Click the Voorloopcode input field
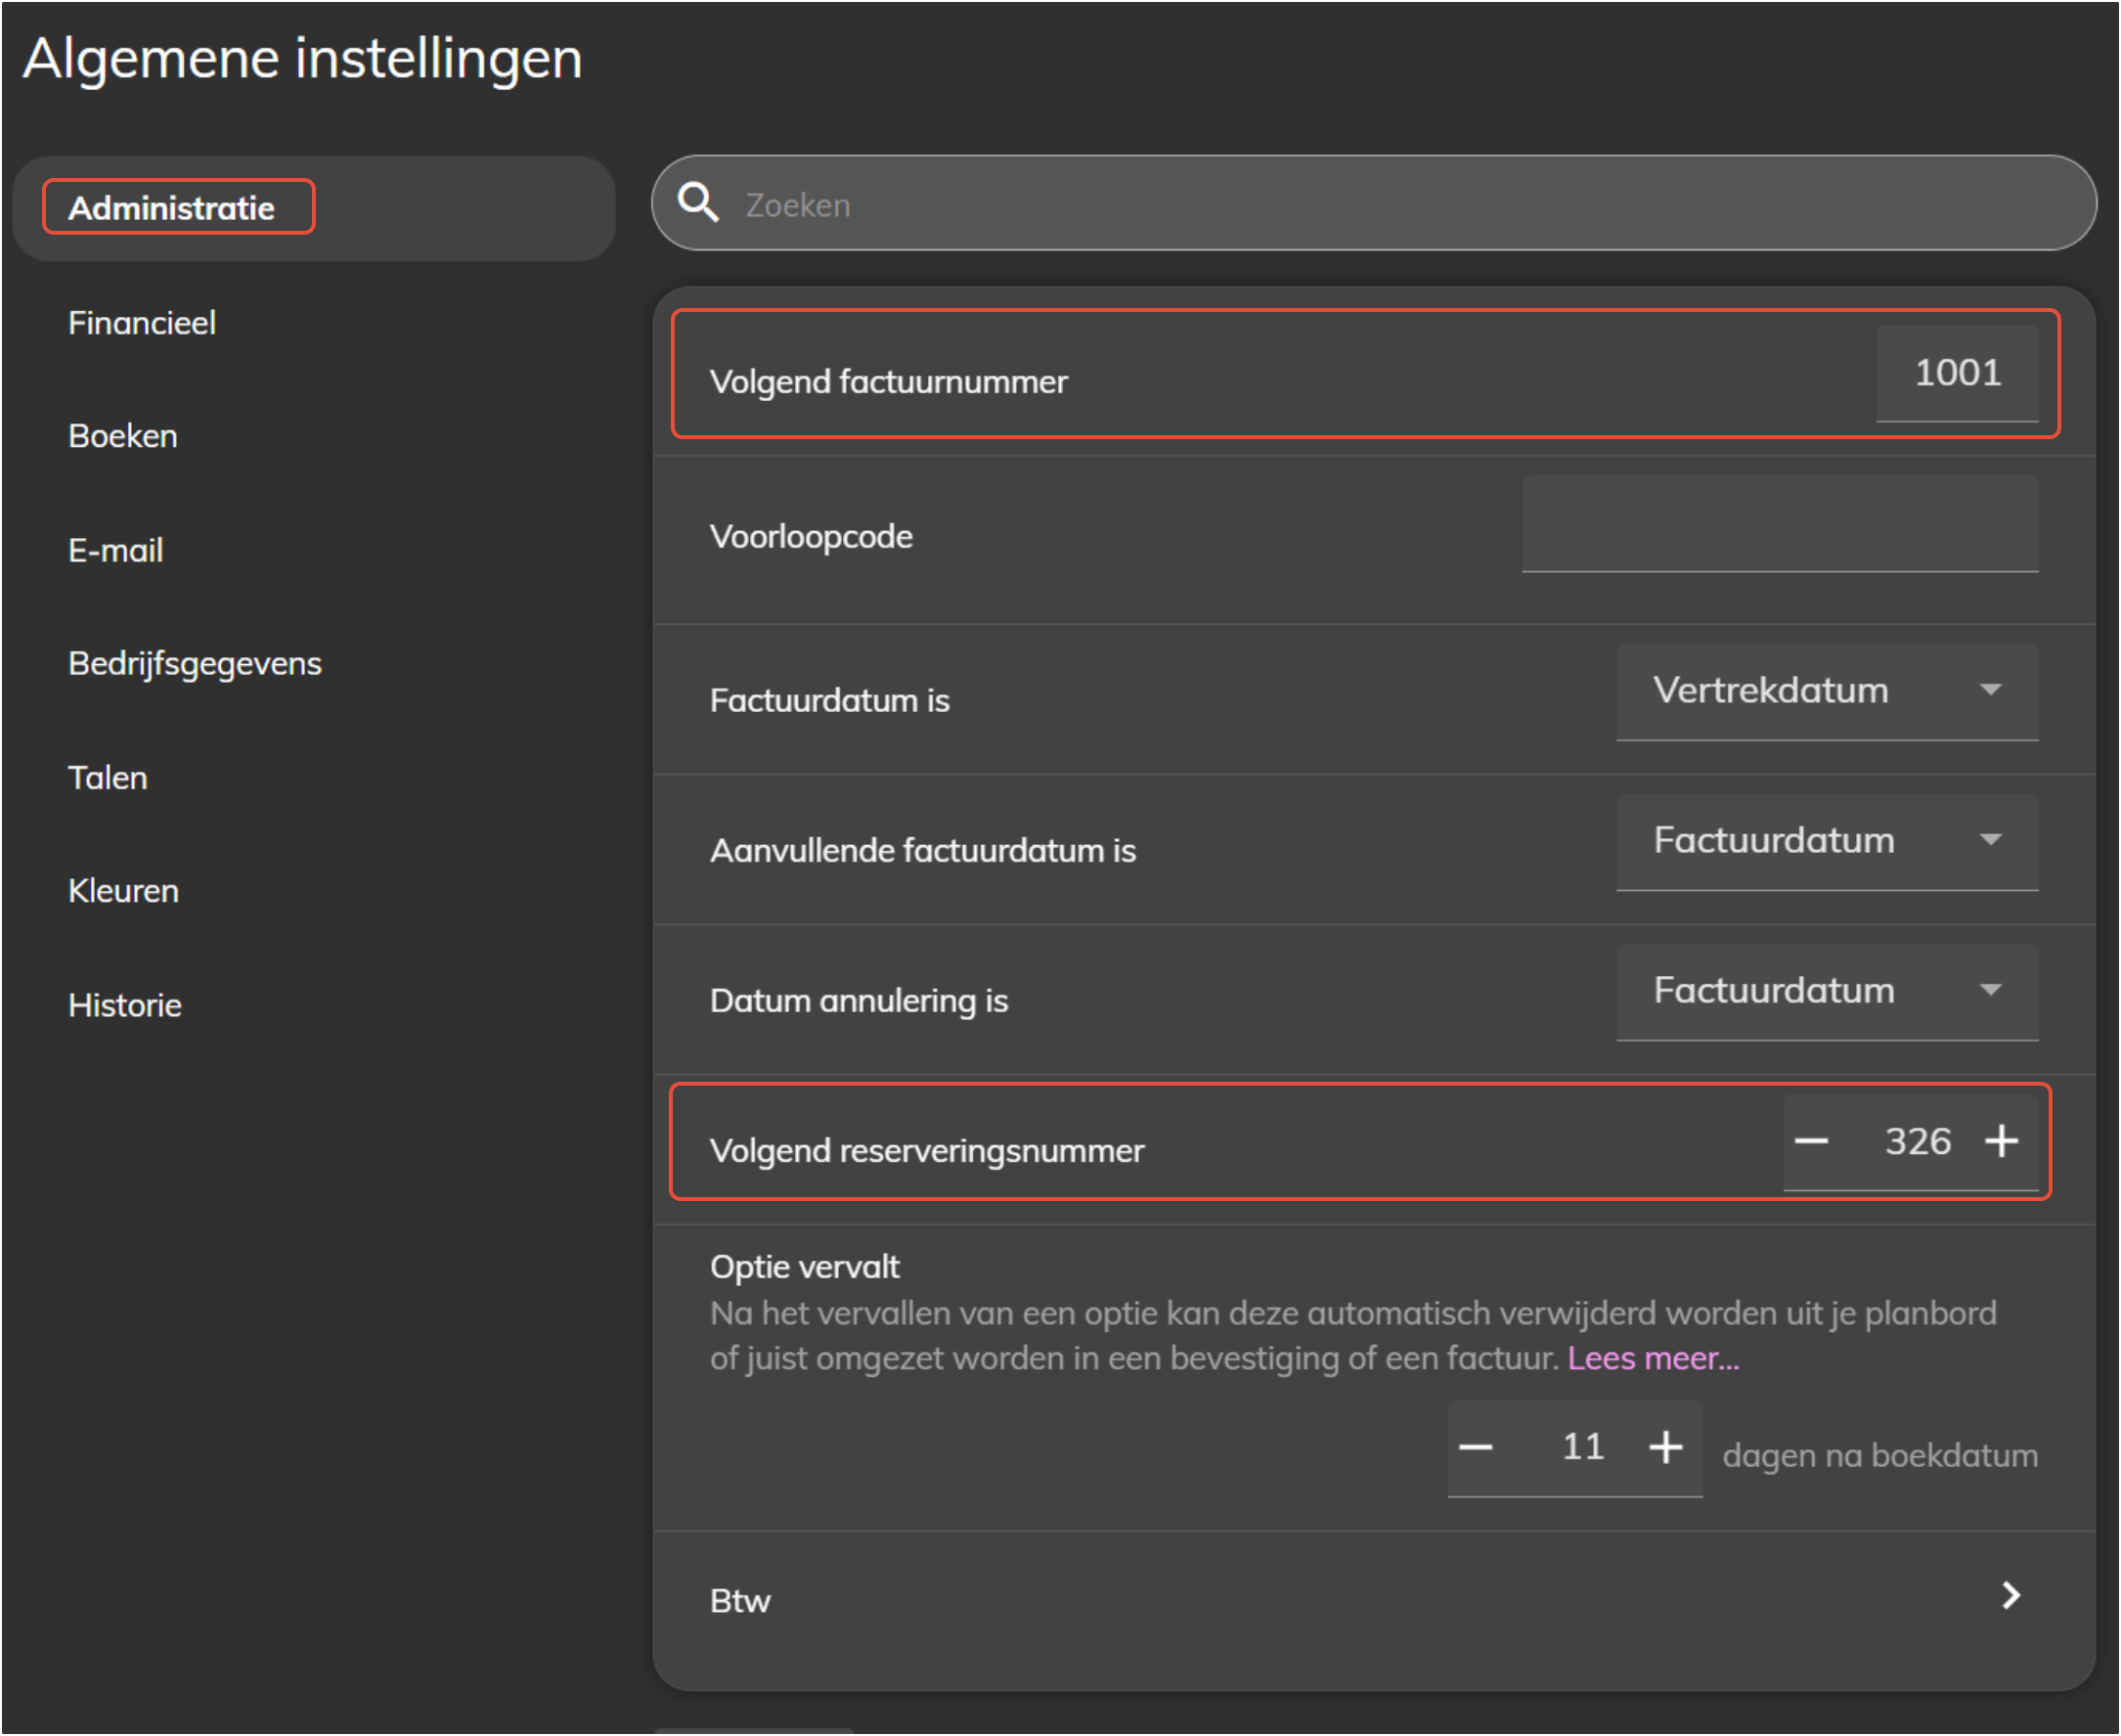Image resolution: width=2121 pixels, height=1736 pixels. coord(1779,526)
